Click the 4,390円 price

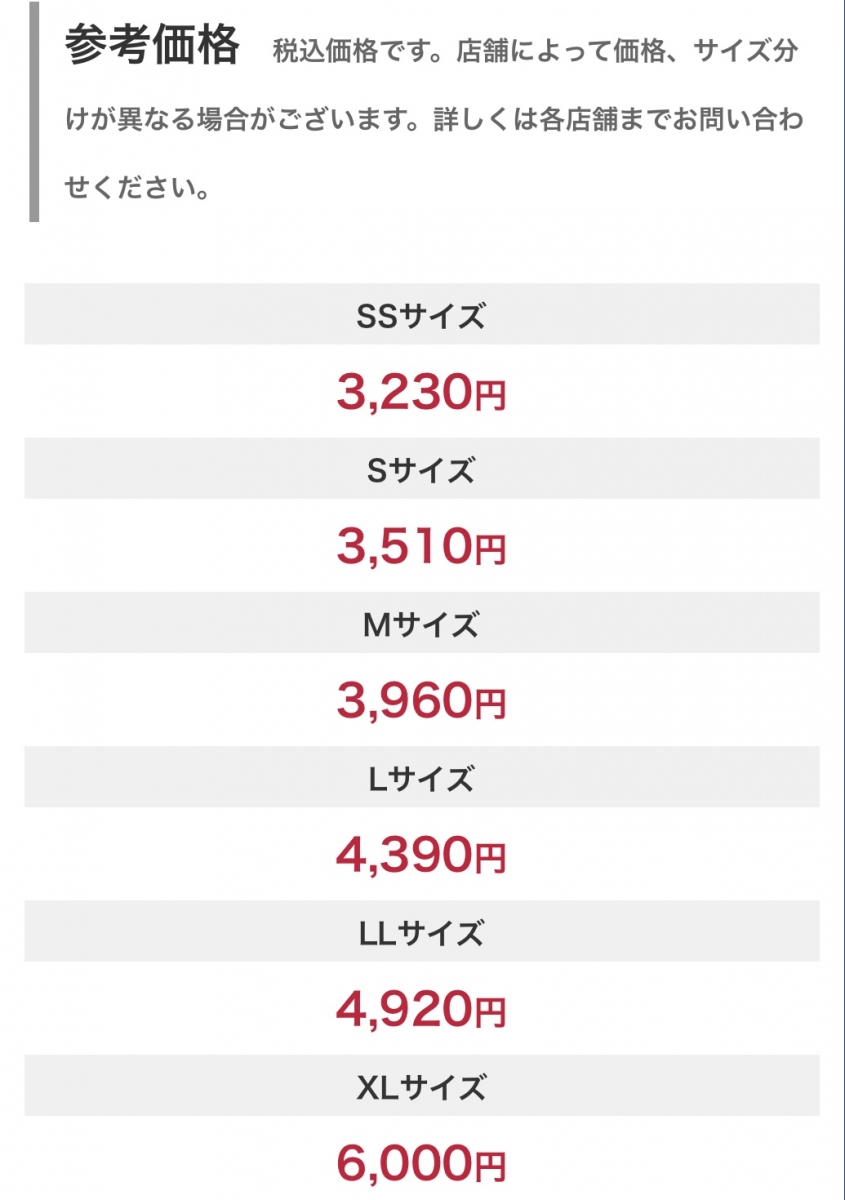coord(421,856)
